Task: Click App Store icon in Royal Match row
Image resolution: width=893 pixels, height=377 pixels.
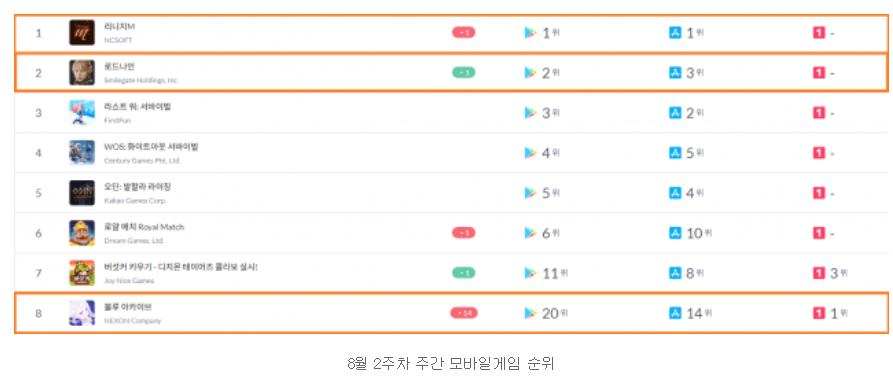Action: [x=675, y=233]
